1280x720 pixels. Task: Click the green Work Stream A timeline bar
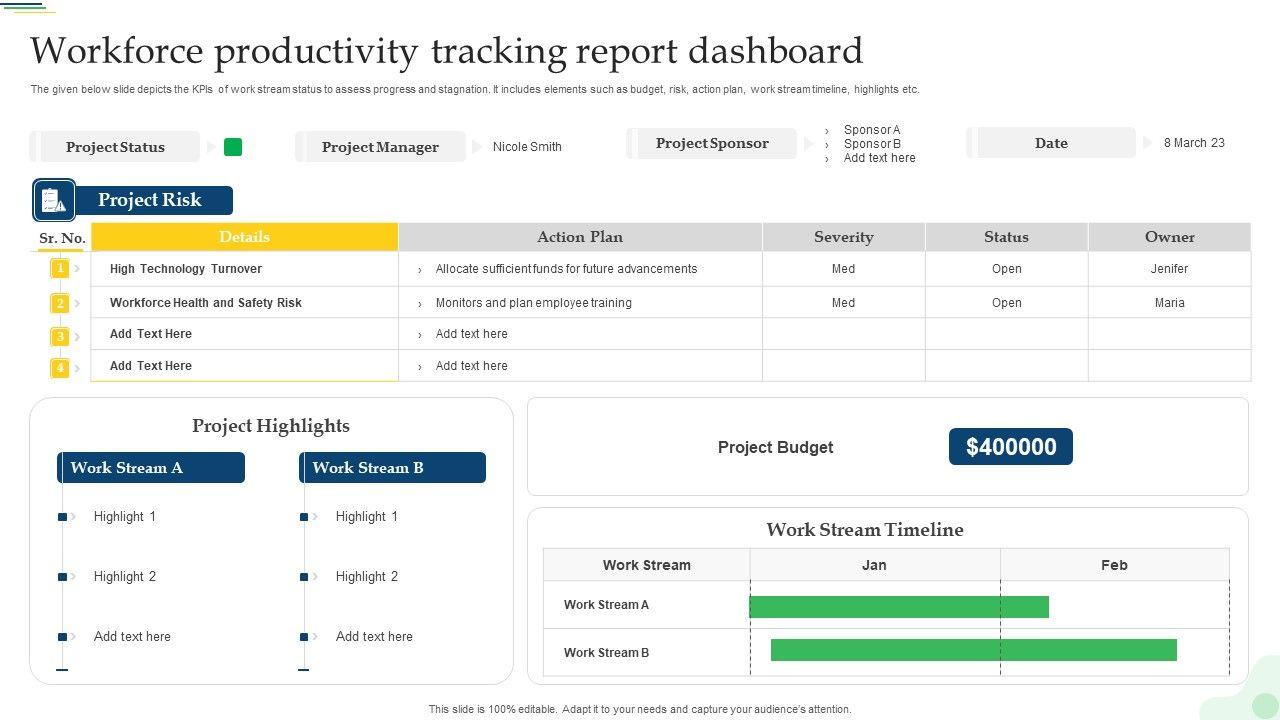pos(899,607)
